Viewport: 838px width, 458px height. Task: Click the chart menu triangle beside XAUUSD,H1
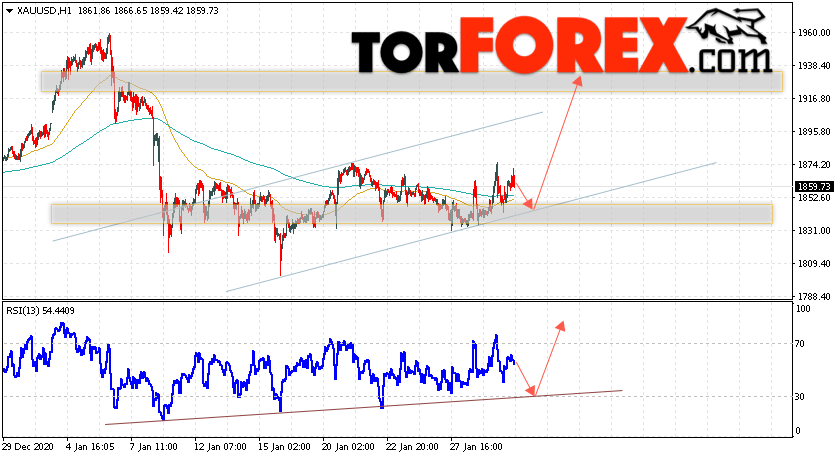pyautogui.click(x=9, y=11)
